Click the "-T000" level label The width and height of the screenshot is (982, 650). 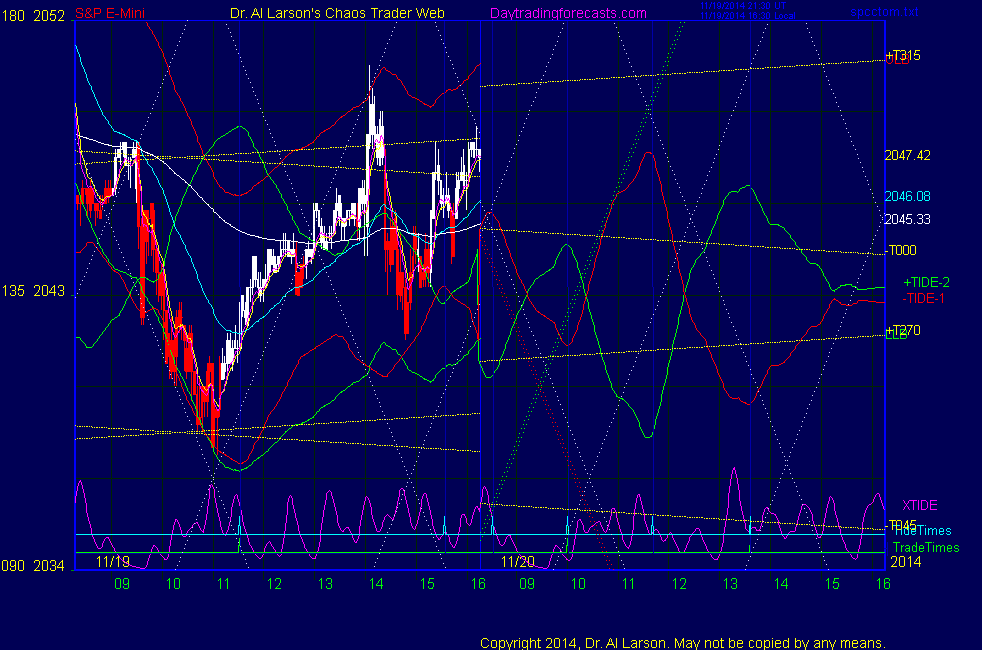pyautogui.click(x=901, y=250)
